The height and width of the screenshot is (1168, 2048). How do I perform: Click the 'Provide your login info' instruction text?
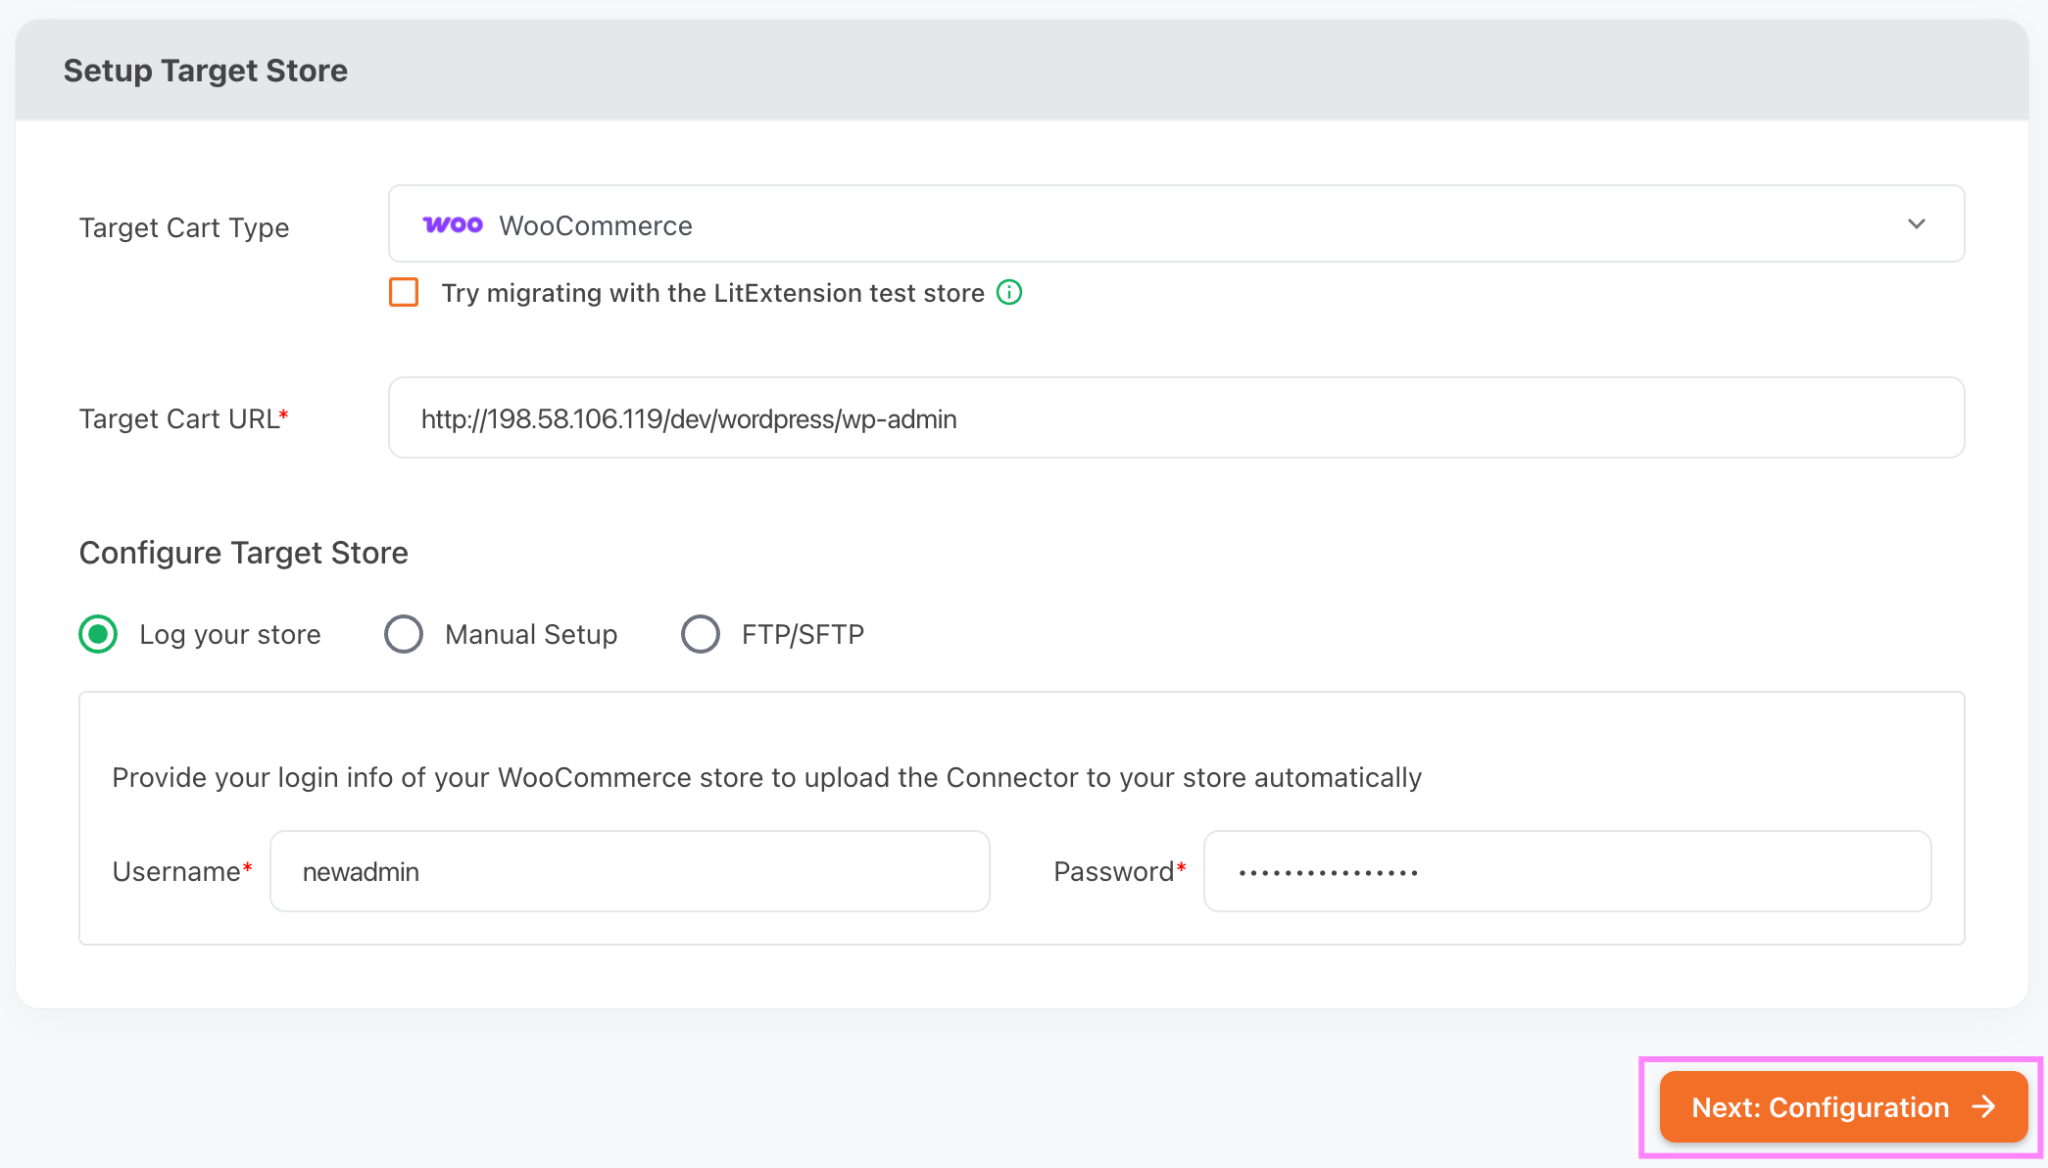tap(767, 778)
